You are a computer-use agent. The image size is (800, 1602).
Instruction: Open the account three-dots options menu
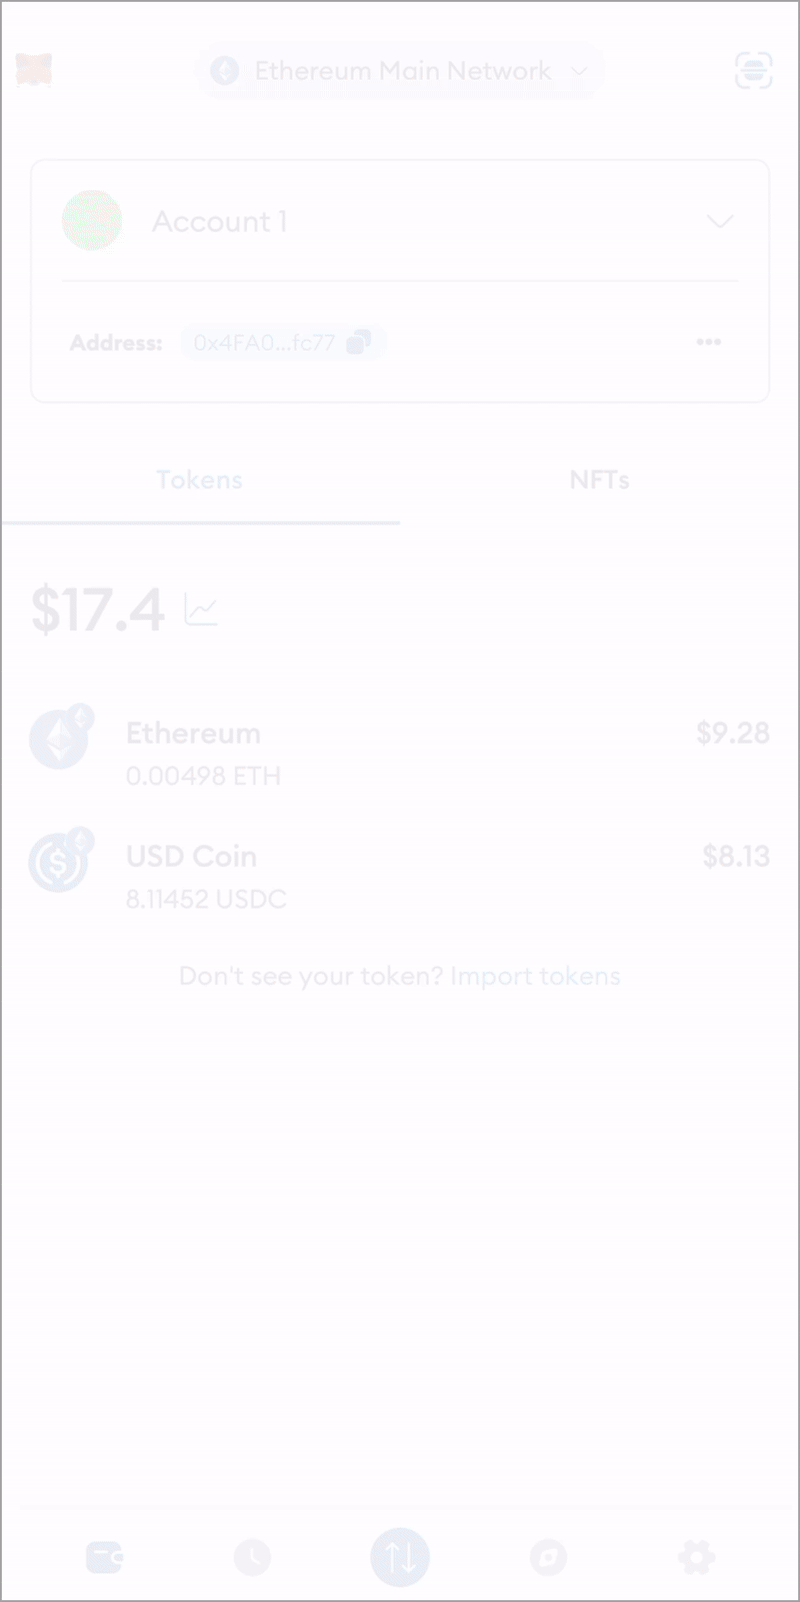pos(709,342)
